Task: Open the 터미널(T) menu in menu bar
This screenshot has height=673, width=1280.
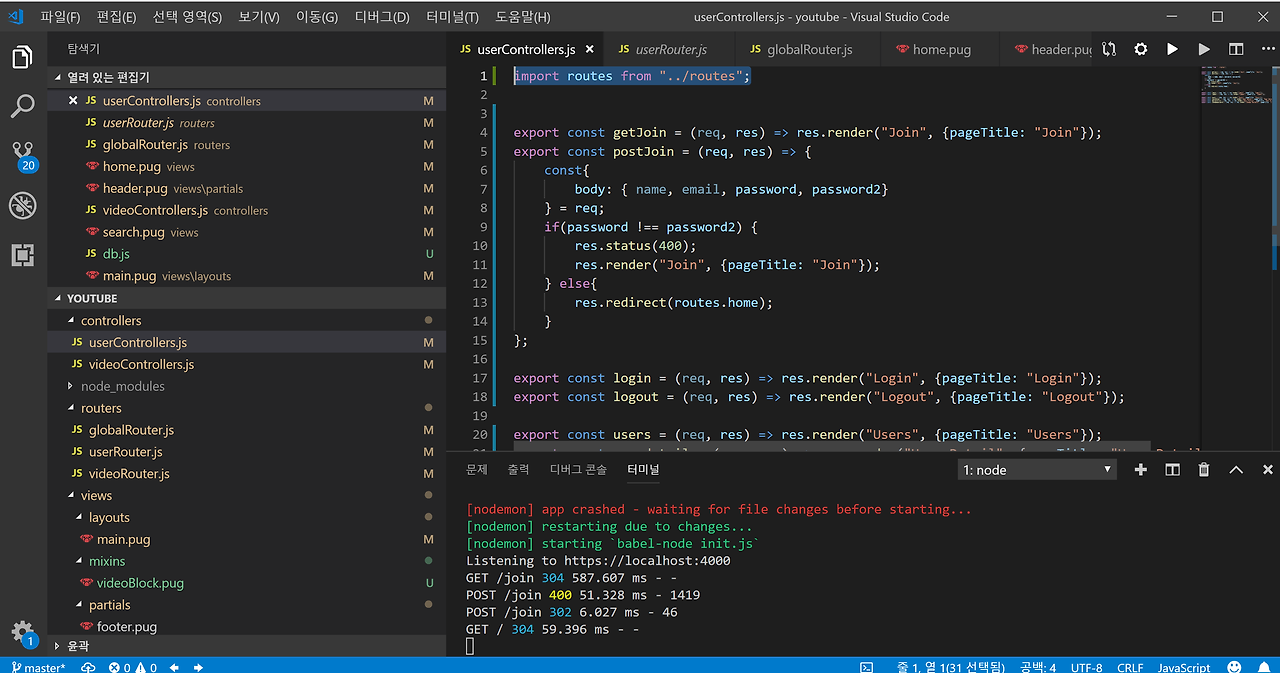Action: point(452,17)
